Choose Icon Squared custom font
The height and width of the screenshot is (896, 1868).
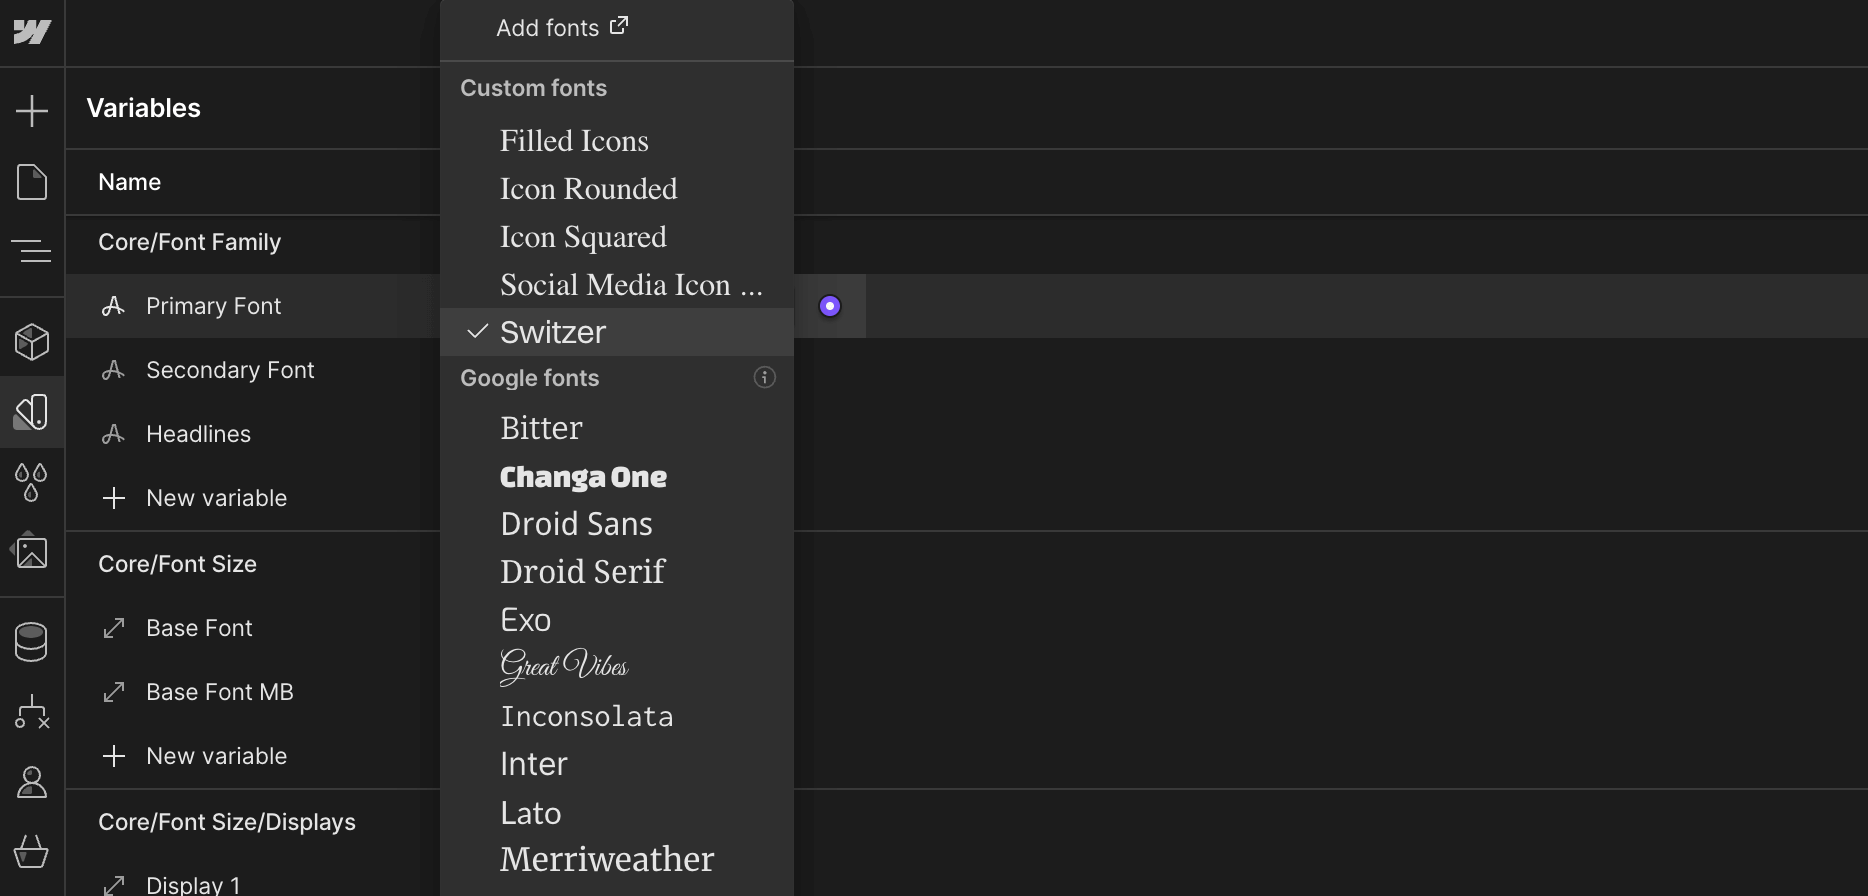tap(617, 236)
